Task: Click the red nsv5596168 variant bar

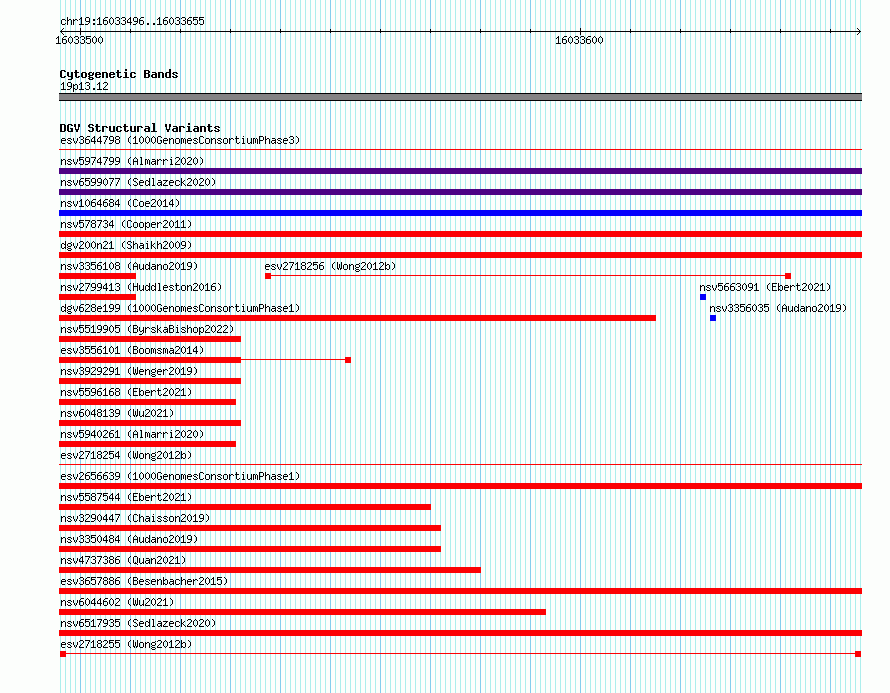Action: [x=148, y=402]
